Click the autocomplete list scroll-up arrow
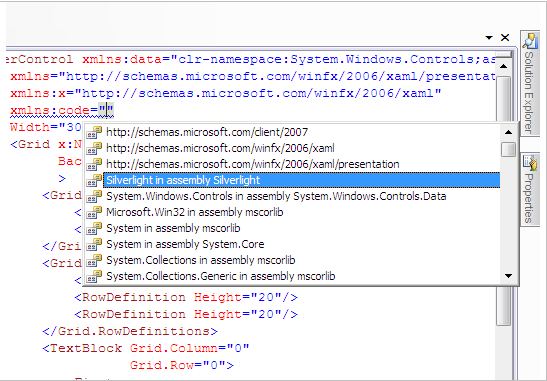This screenshot has height=381, width=547. pos(508,132)
